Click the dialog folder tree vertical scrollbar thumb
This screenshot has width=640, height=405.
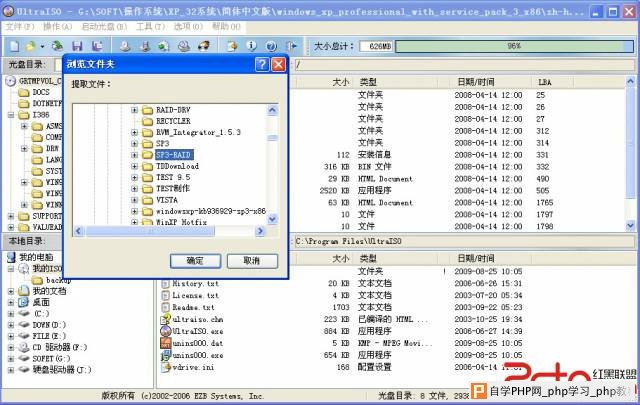(x=272, y=138)
